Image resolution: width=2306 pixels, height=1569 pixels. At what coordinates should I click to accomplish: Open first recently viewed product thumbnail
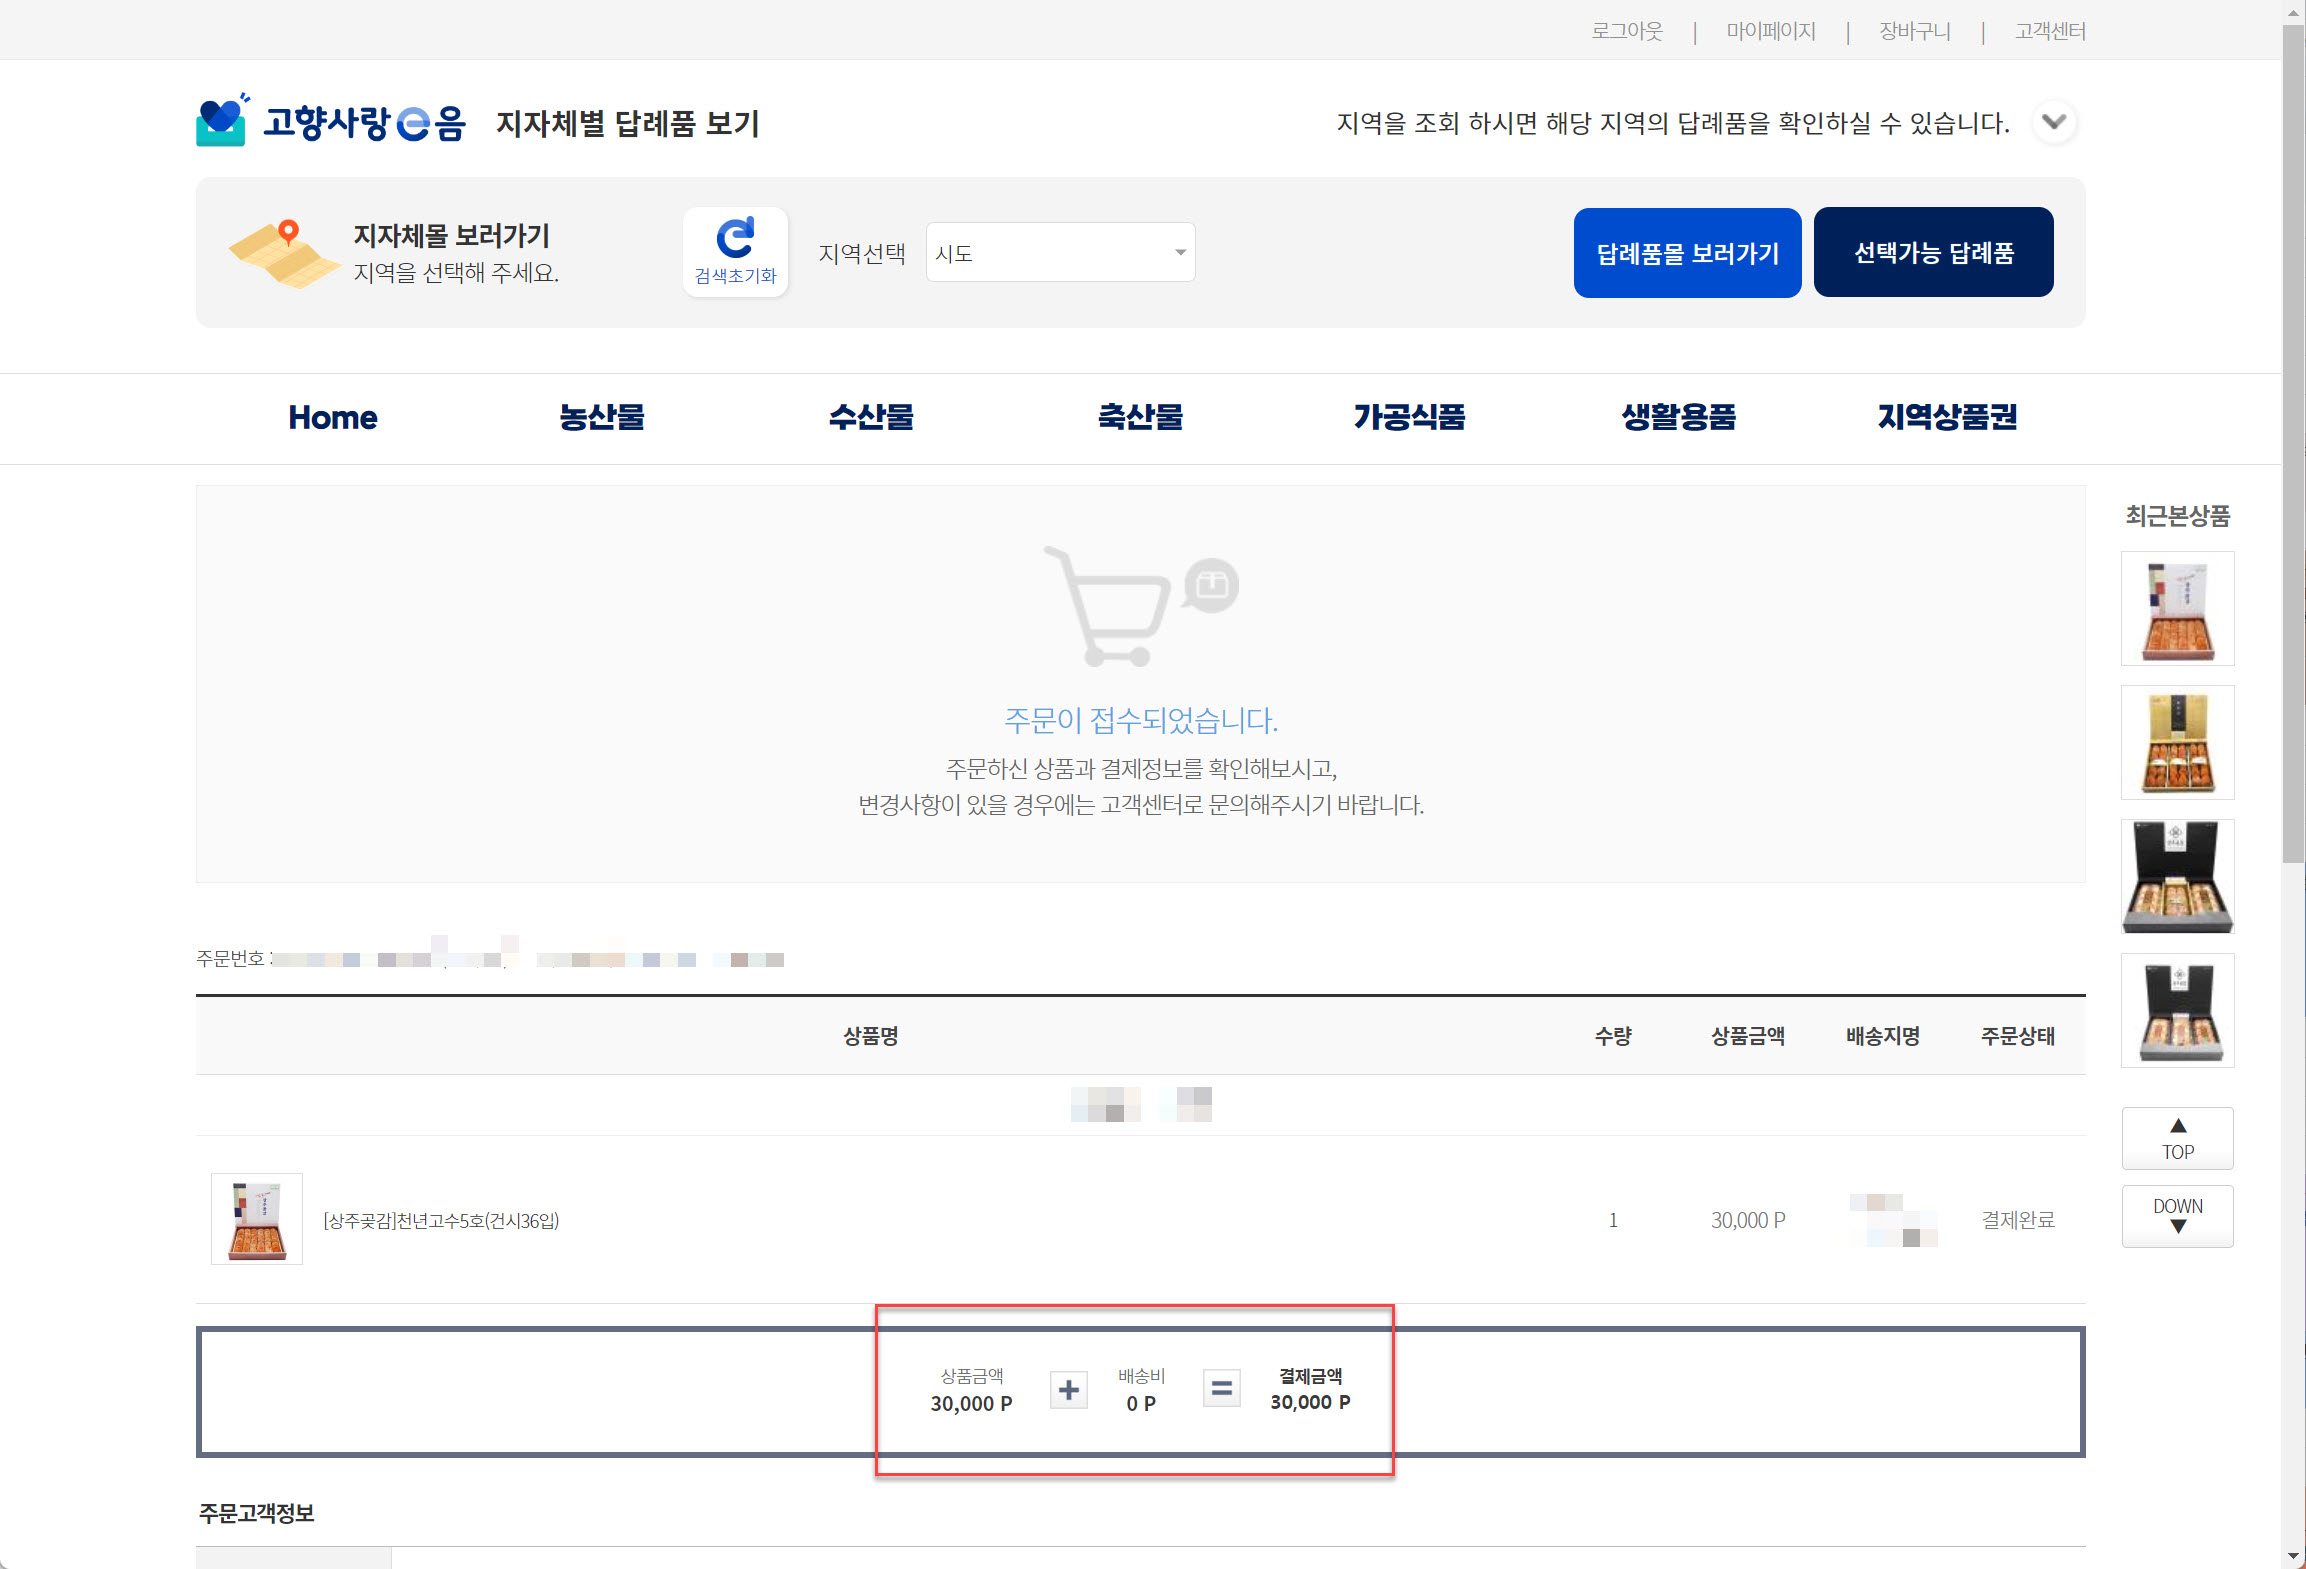[2177, 608]
